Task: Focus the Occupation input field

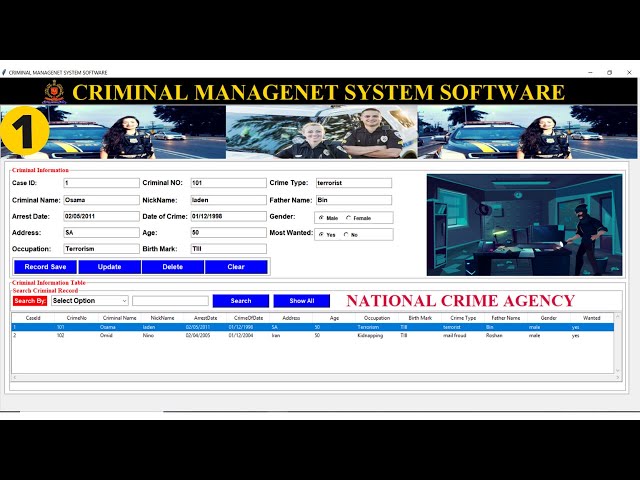Action: click(x=101, y=249)
